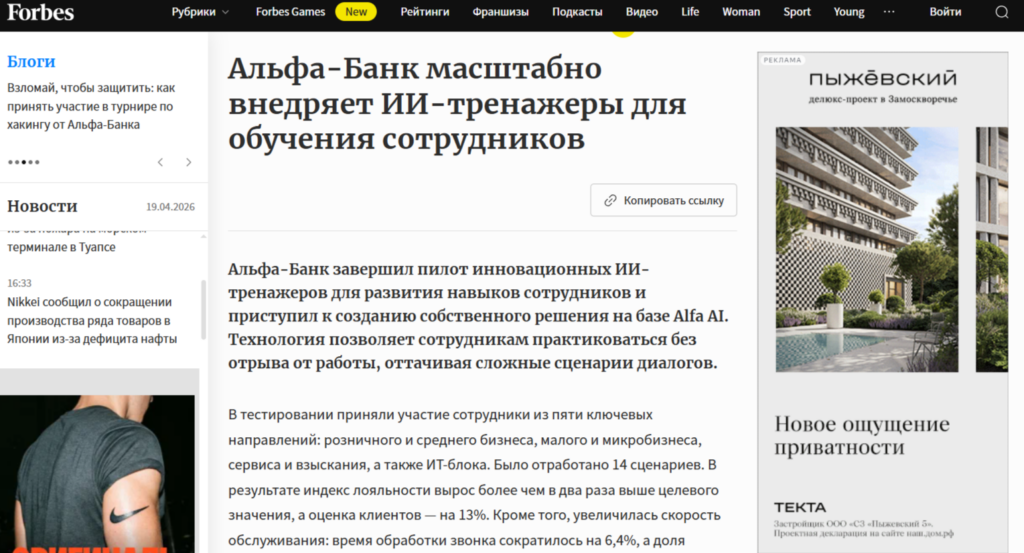Click the РЕКЛАМА label
Viewport: 1024px width, 553px height.
click(x=782, y=60)
